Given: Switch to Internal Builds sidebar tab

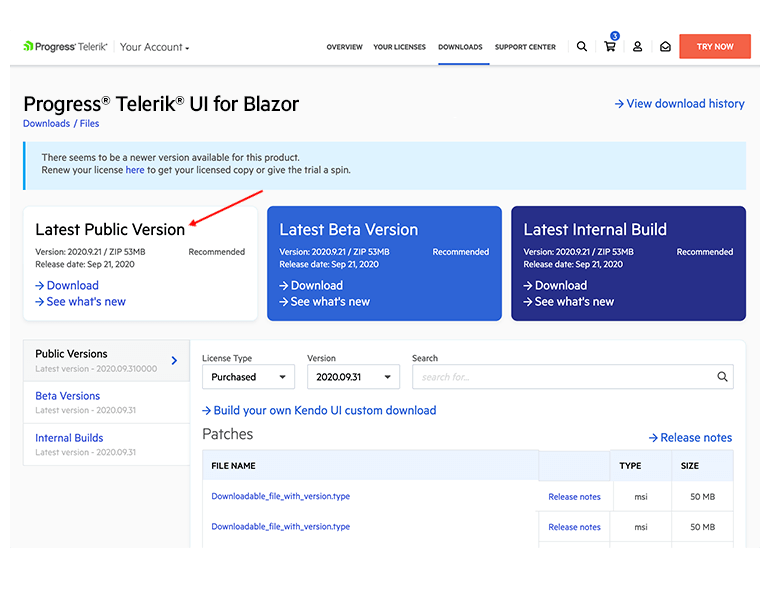Looking at the screenshot, I should coord(107,444).
